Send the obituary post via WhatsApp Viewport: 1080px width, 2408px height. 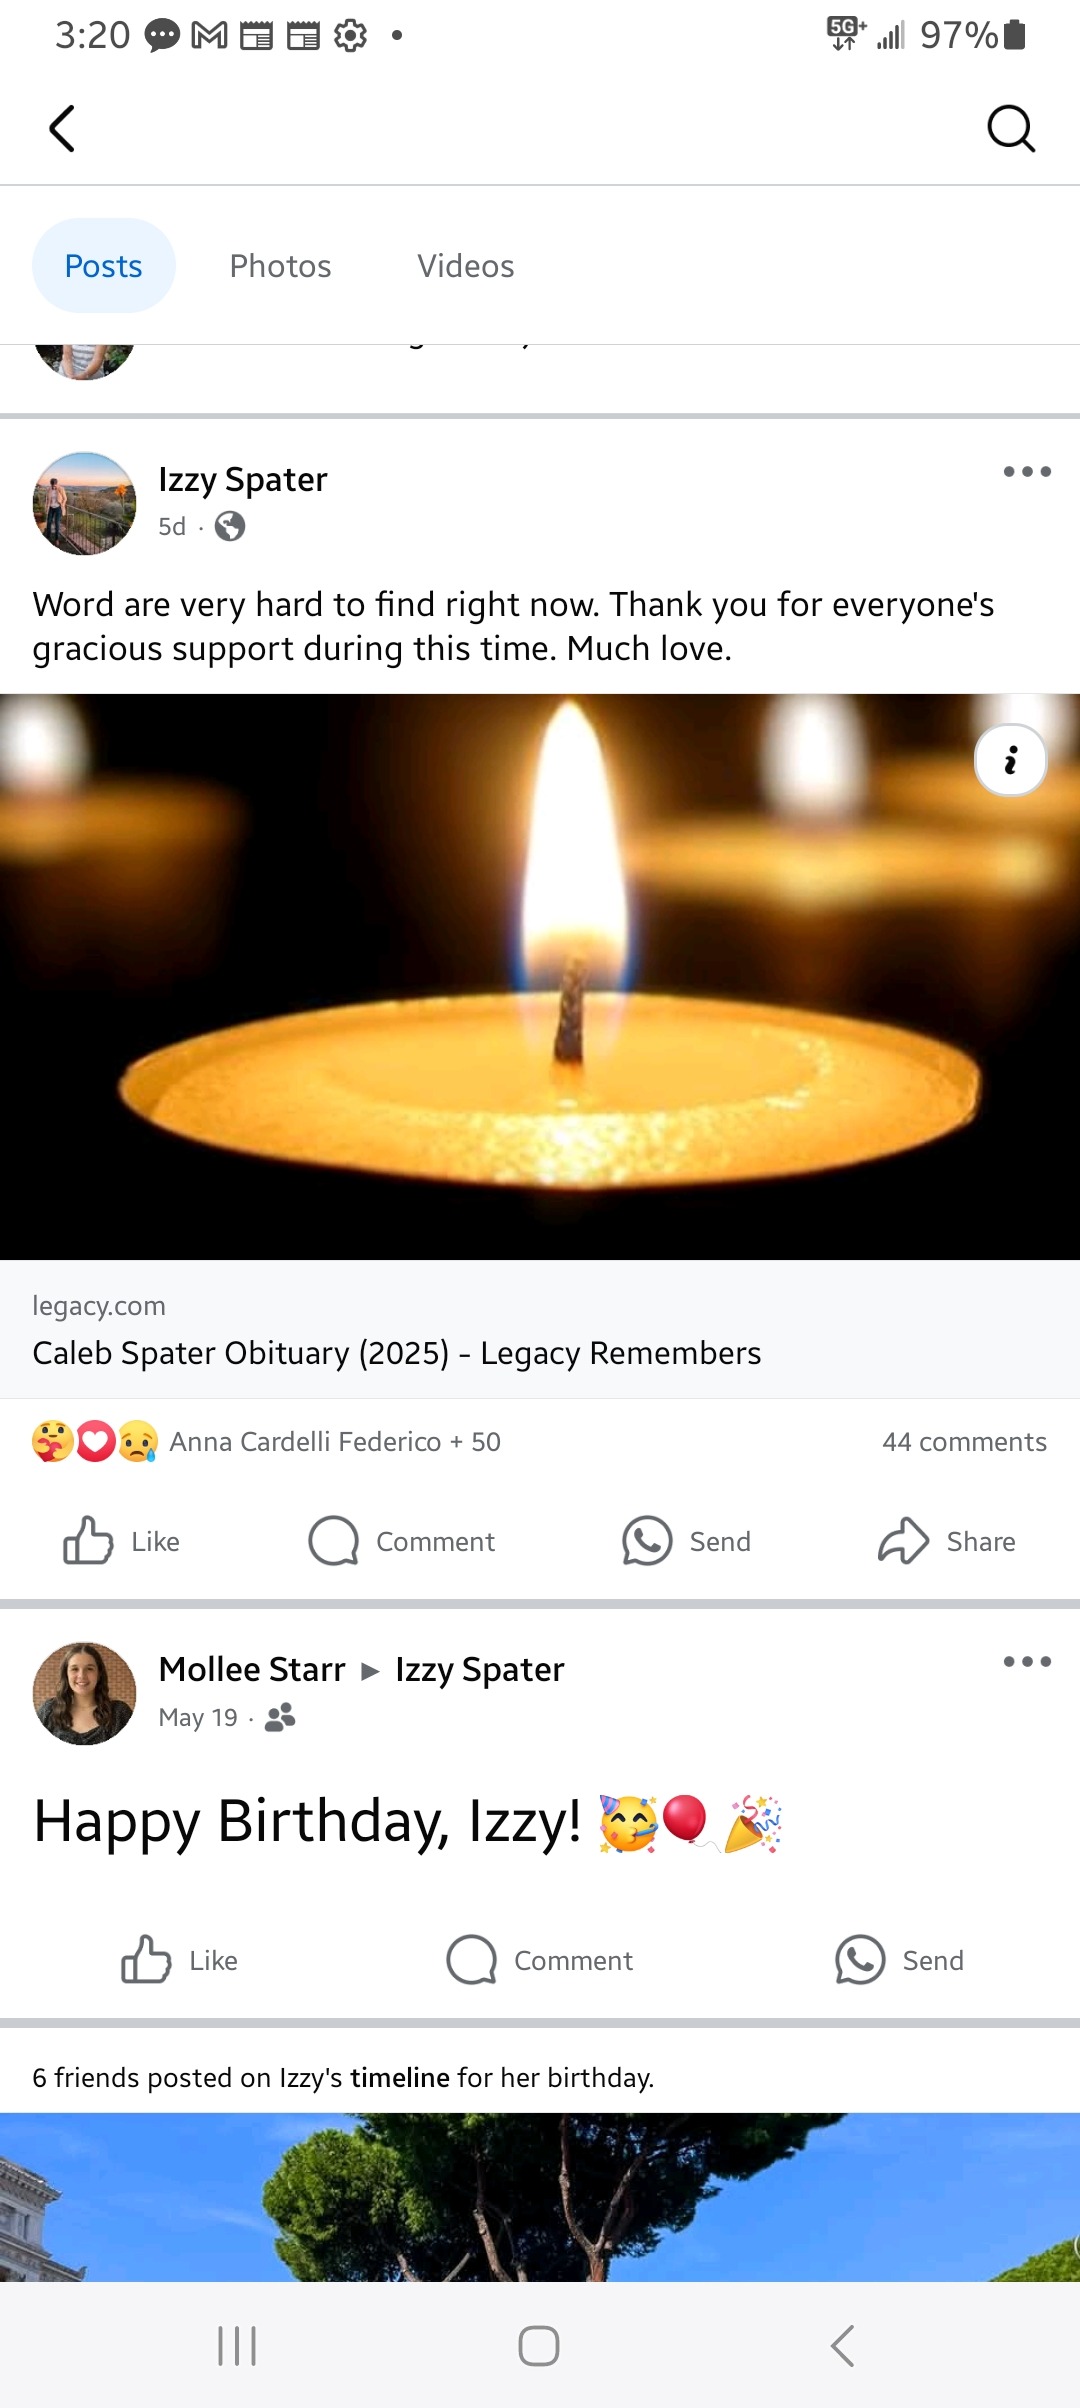pyautogui.click(x=686, y=1541)
